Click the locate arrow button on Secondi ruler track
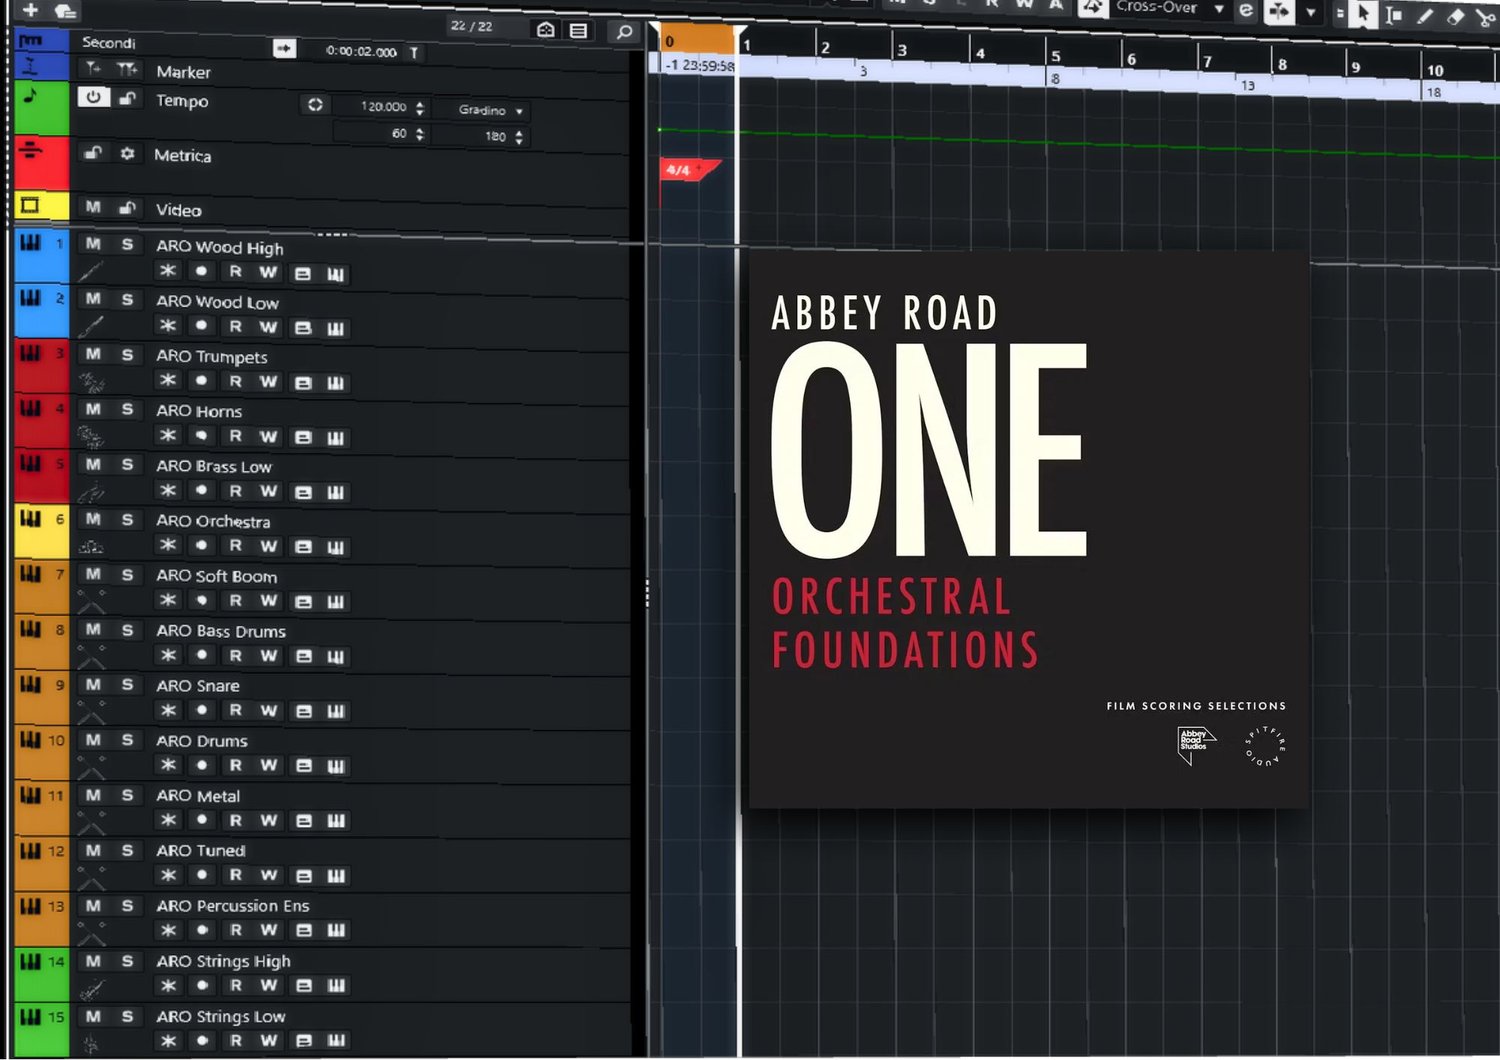Image resolution: width=1500 pixels, height=1060 pixels. 284,48
